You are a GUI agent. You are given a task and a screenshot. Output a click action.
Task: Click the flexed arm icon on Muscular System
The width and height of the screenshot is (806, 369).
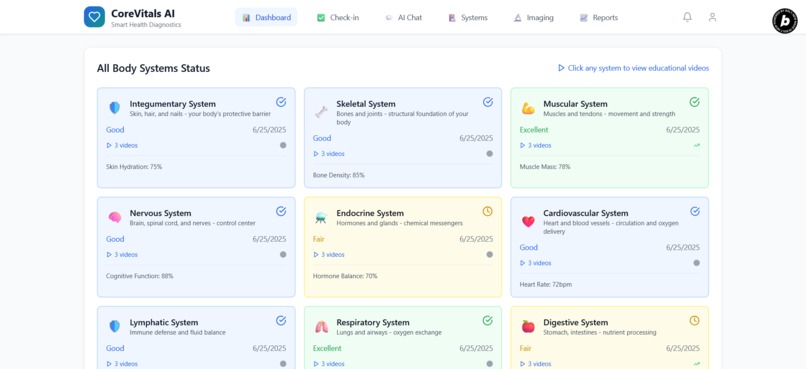(528, 108)
